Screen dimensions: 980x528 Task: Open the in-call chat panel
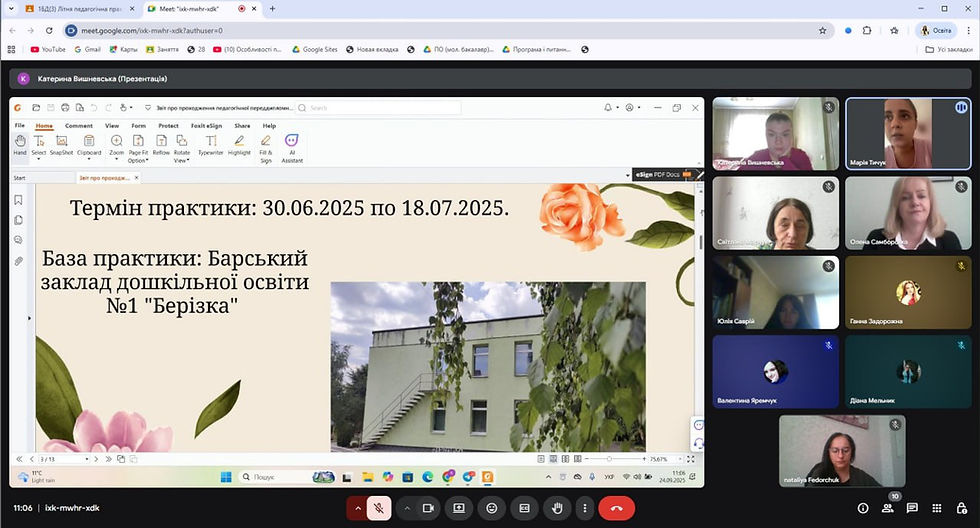[x=912, y=508]
